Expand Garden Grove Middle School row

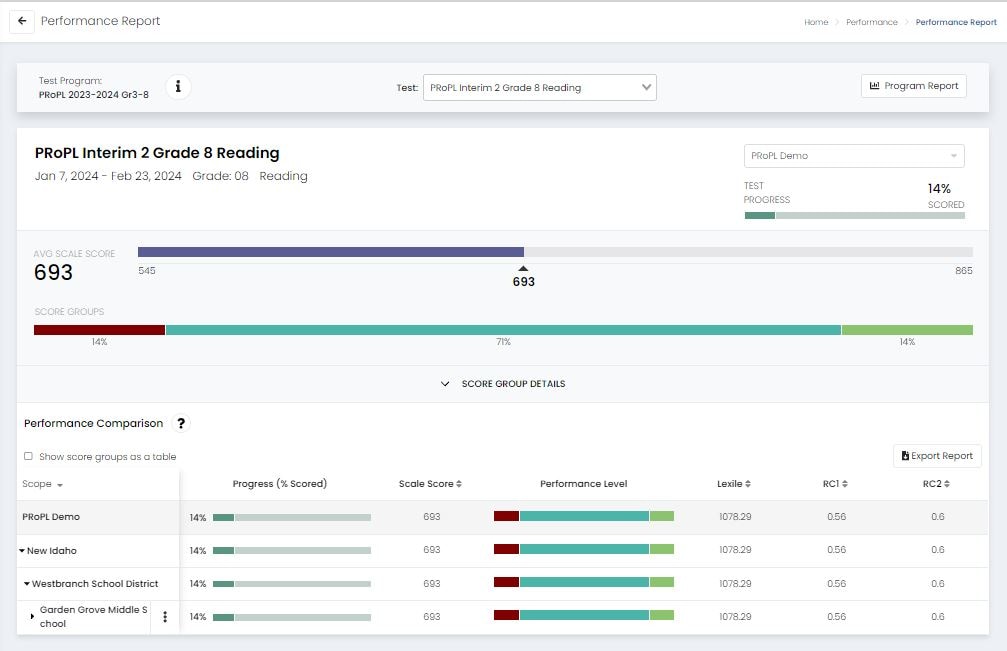32,617
